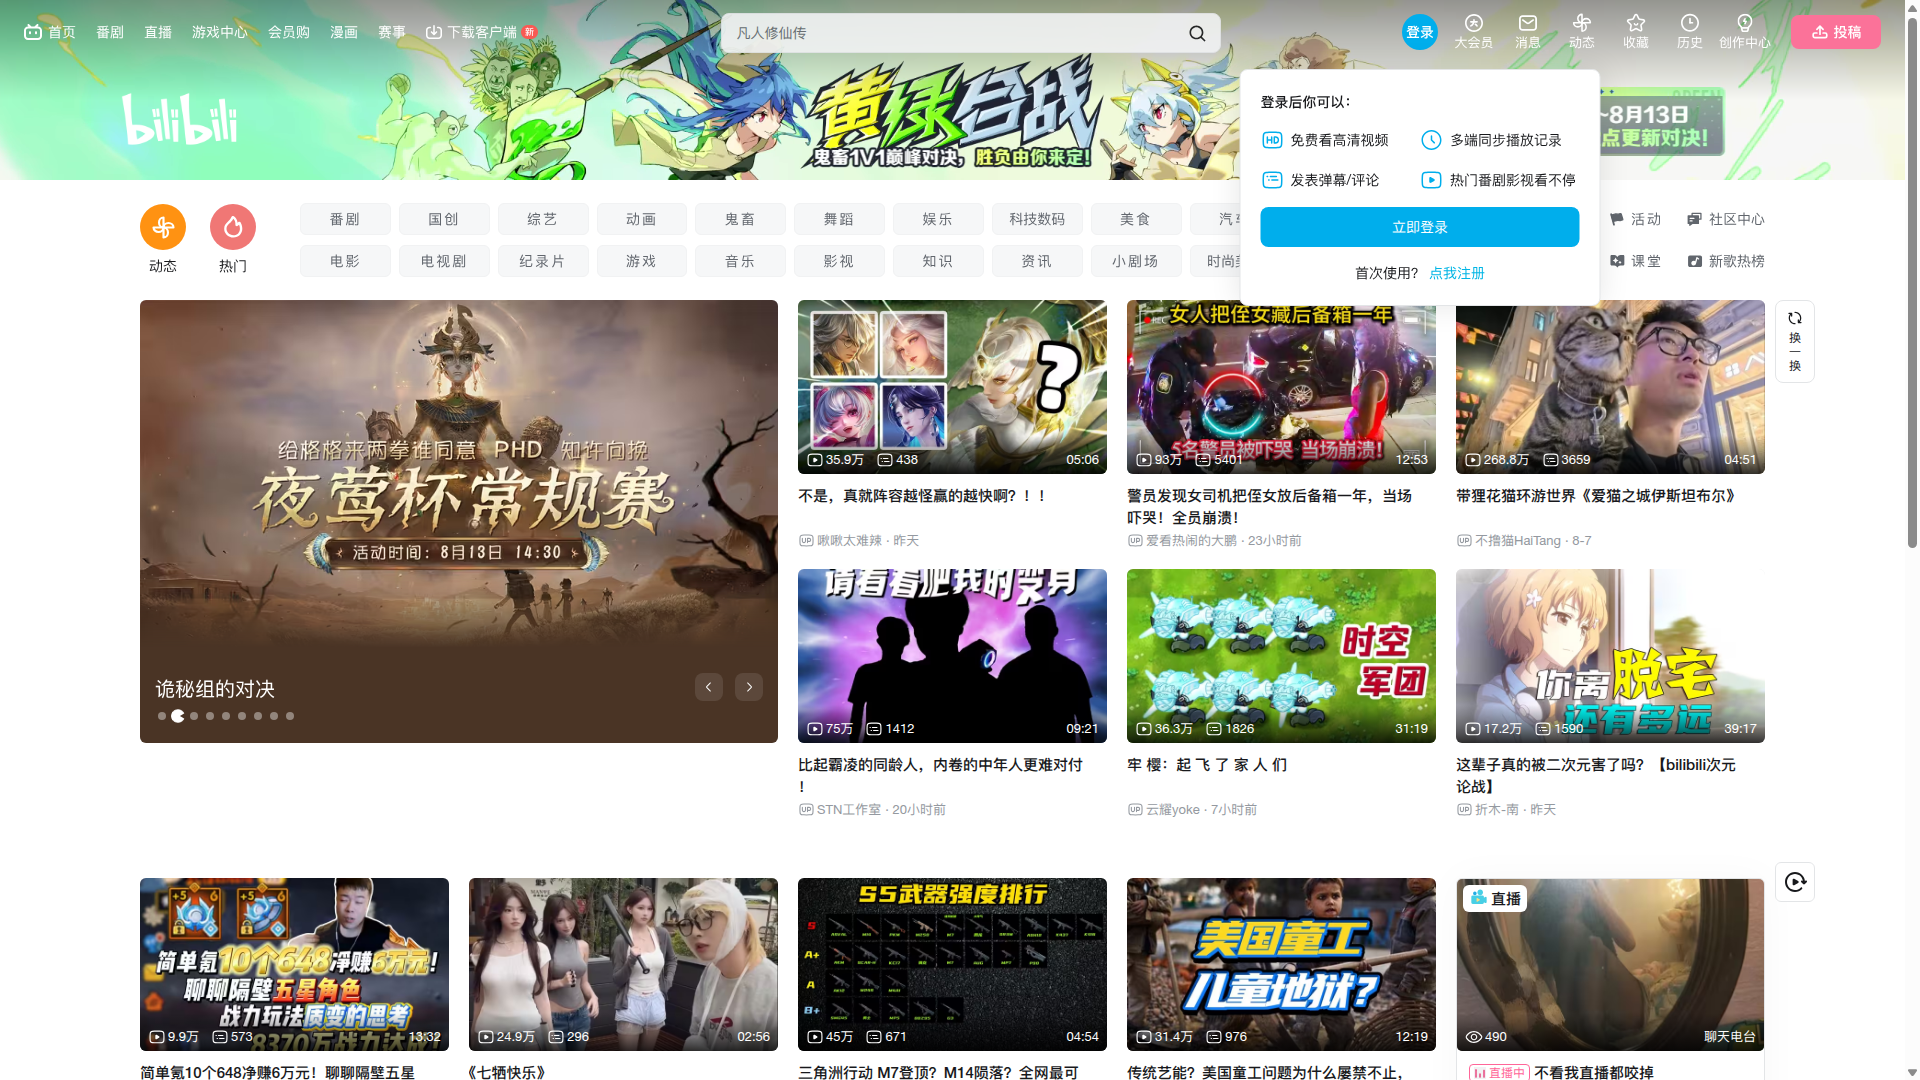
Task: Click the orange 动态 circle icon
Action: coord(163,227)
